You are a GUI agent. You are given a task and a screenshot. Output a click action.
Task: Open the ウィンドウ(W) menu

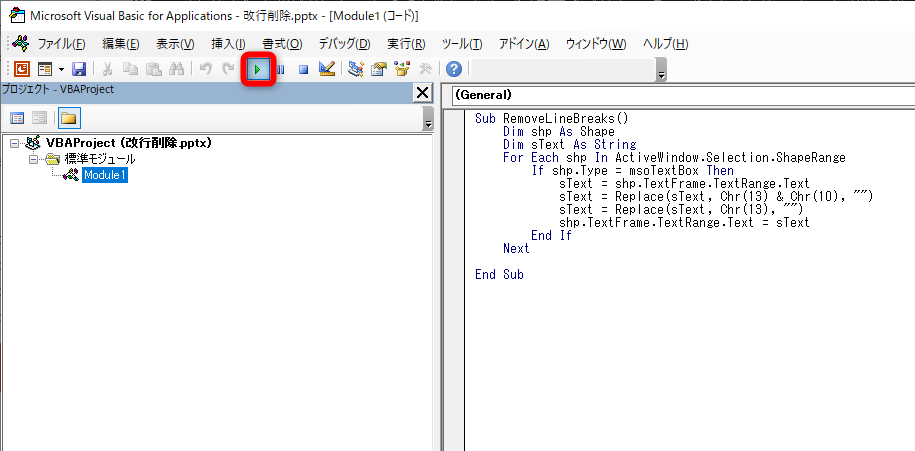tap(596, 44)
